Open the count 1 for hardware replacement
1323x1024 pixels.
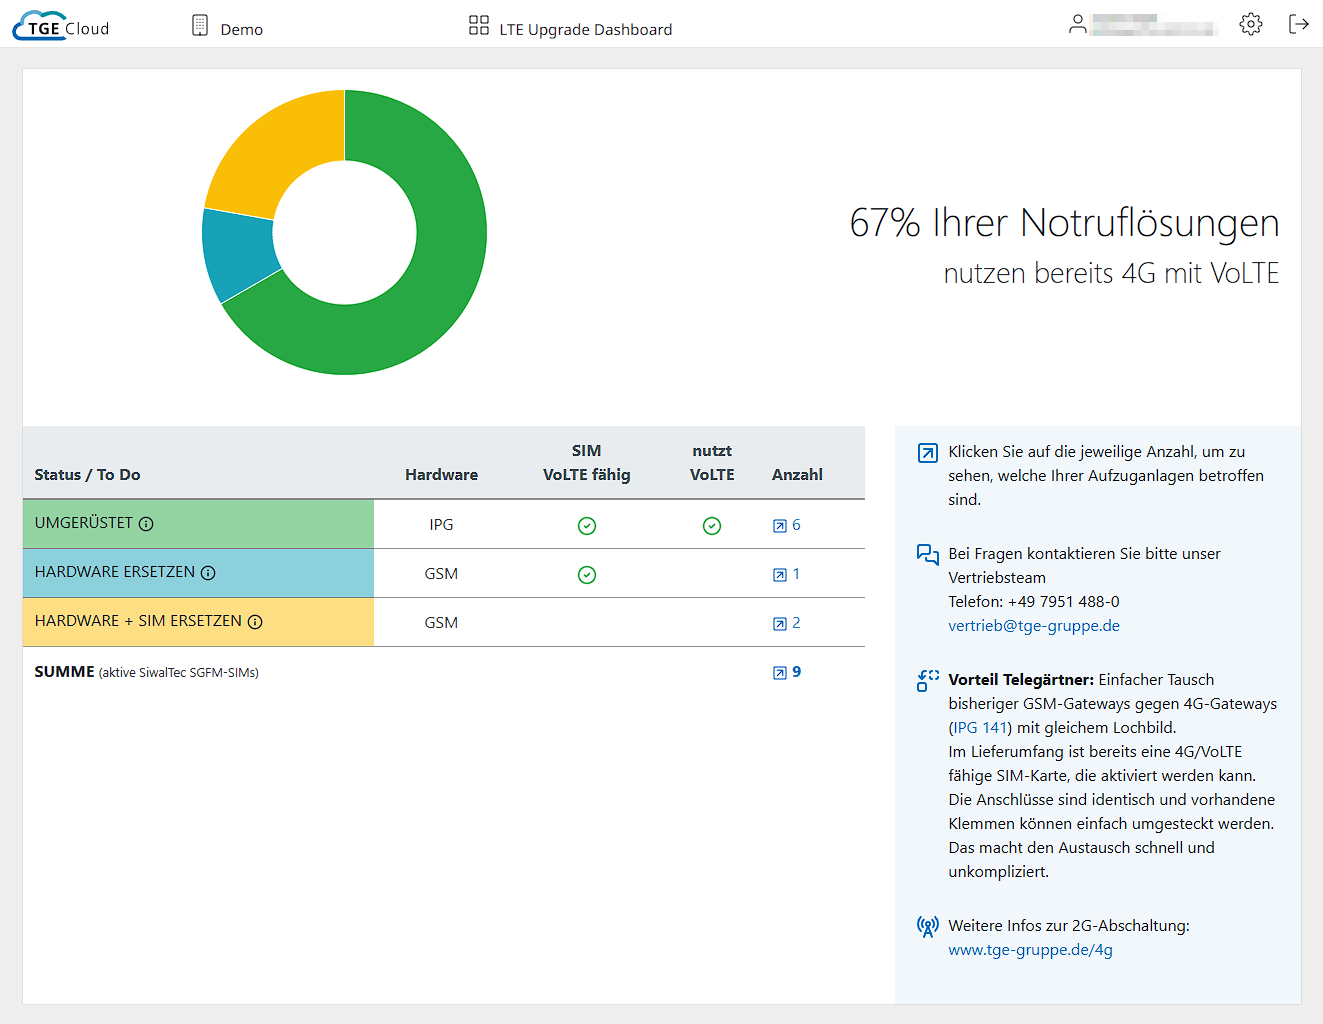(787, 574)
